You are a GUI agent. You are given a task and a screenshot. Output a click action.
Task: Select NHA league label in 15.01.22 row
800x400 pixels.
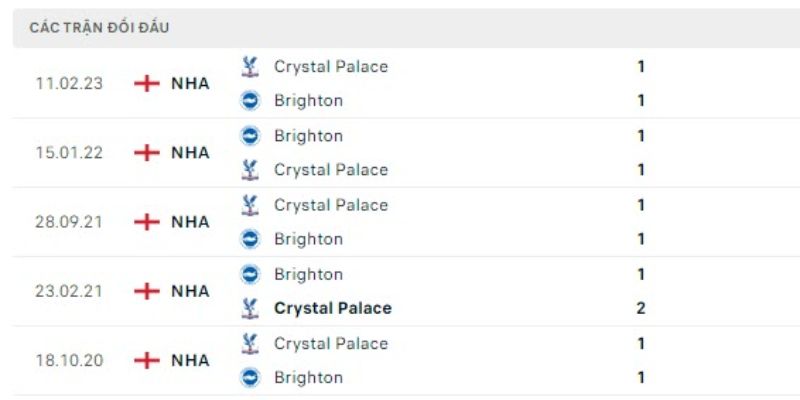point(190,153)
